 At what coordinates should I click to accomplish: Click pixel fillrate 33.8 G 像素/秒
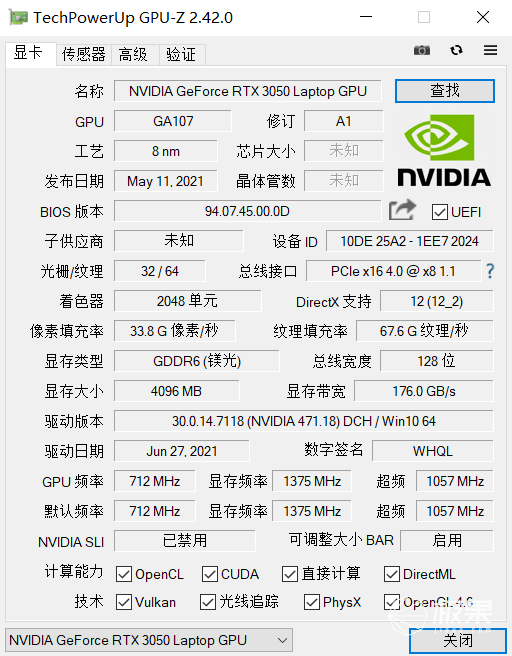pos(174,331)
